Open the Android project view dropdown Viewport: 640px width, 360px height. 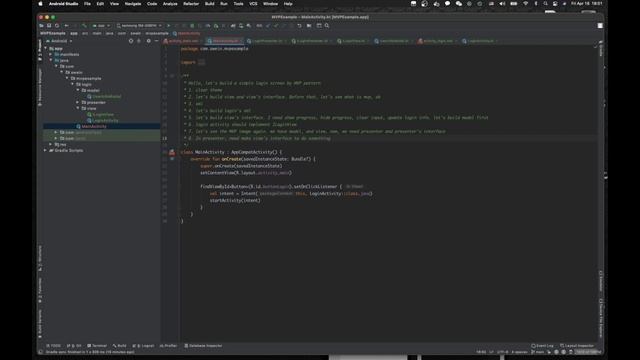tap(59, 41)
